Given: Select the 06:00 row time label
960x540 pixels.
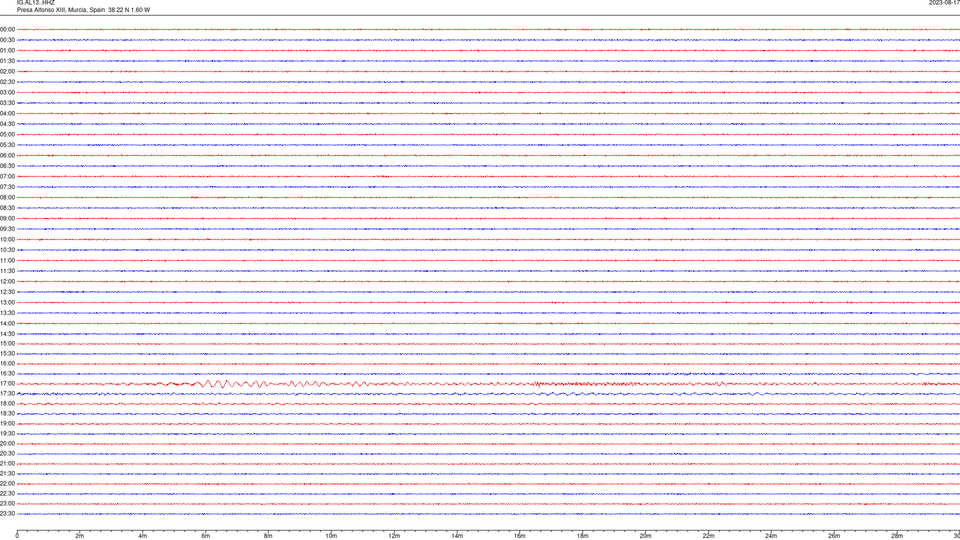Looking at the screenshot, I should pyautogui.click(x=7, y=156).
